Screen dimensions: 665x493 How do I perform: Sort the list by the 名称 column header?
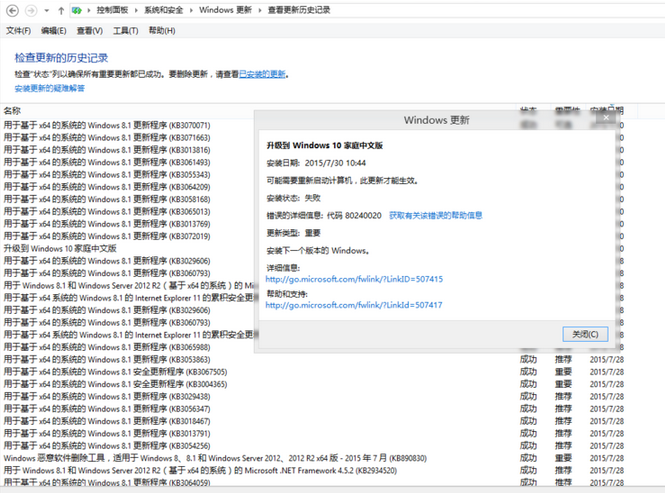12,111
